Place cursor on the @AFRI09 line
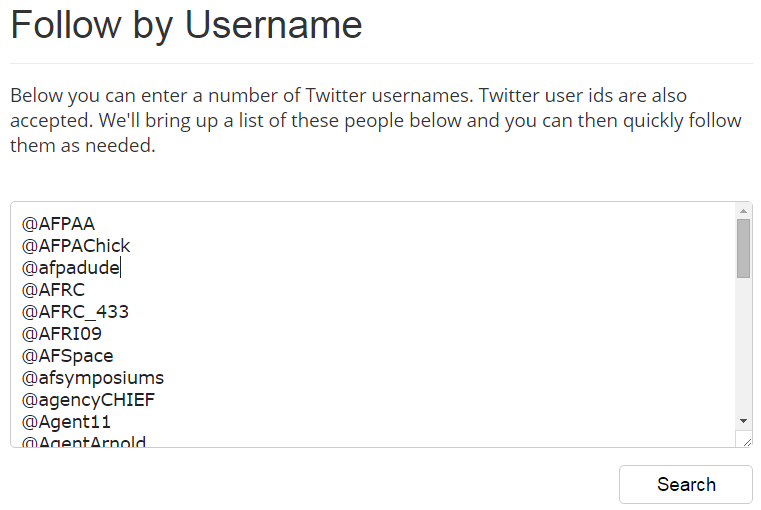Screen dimensions: 761x510 pos(61,334)
